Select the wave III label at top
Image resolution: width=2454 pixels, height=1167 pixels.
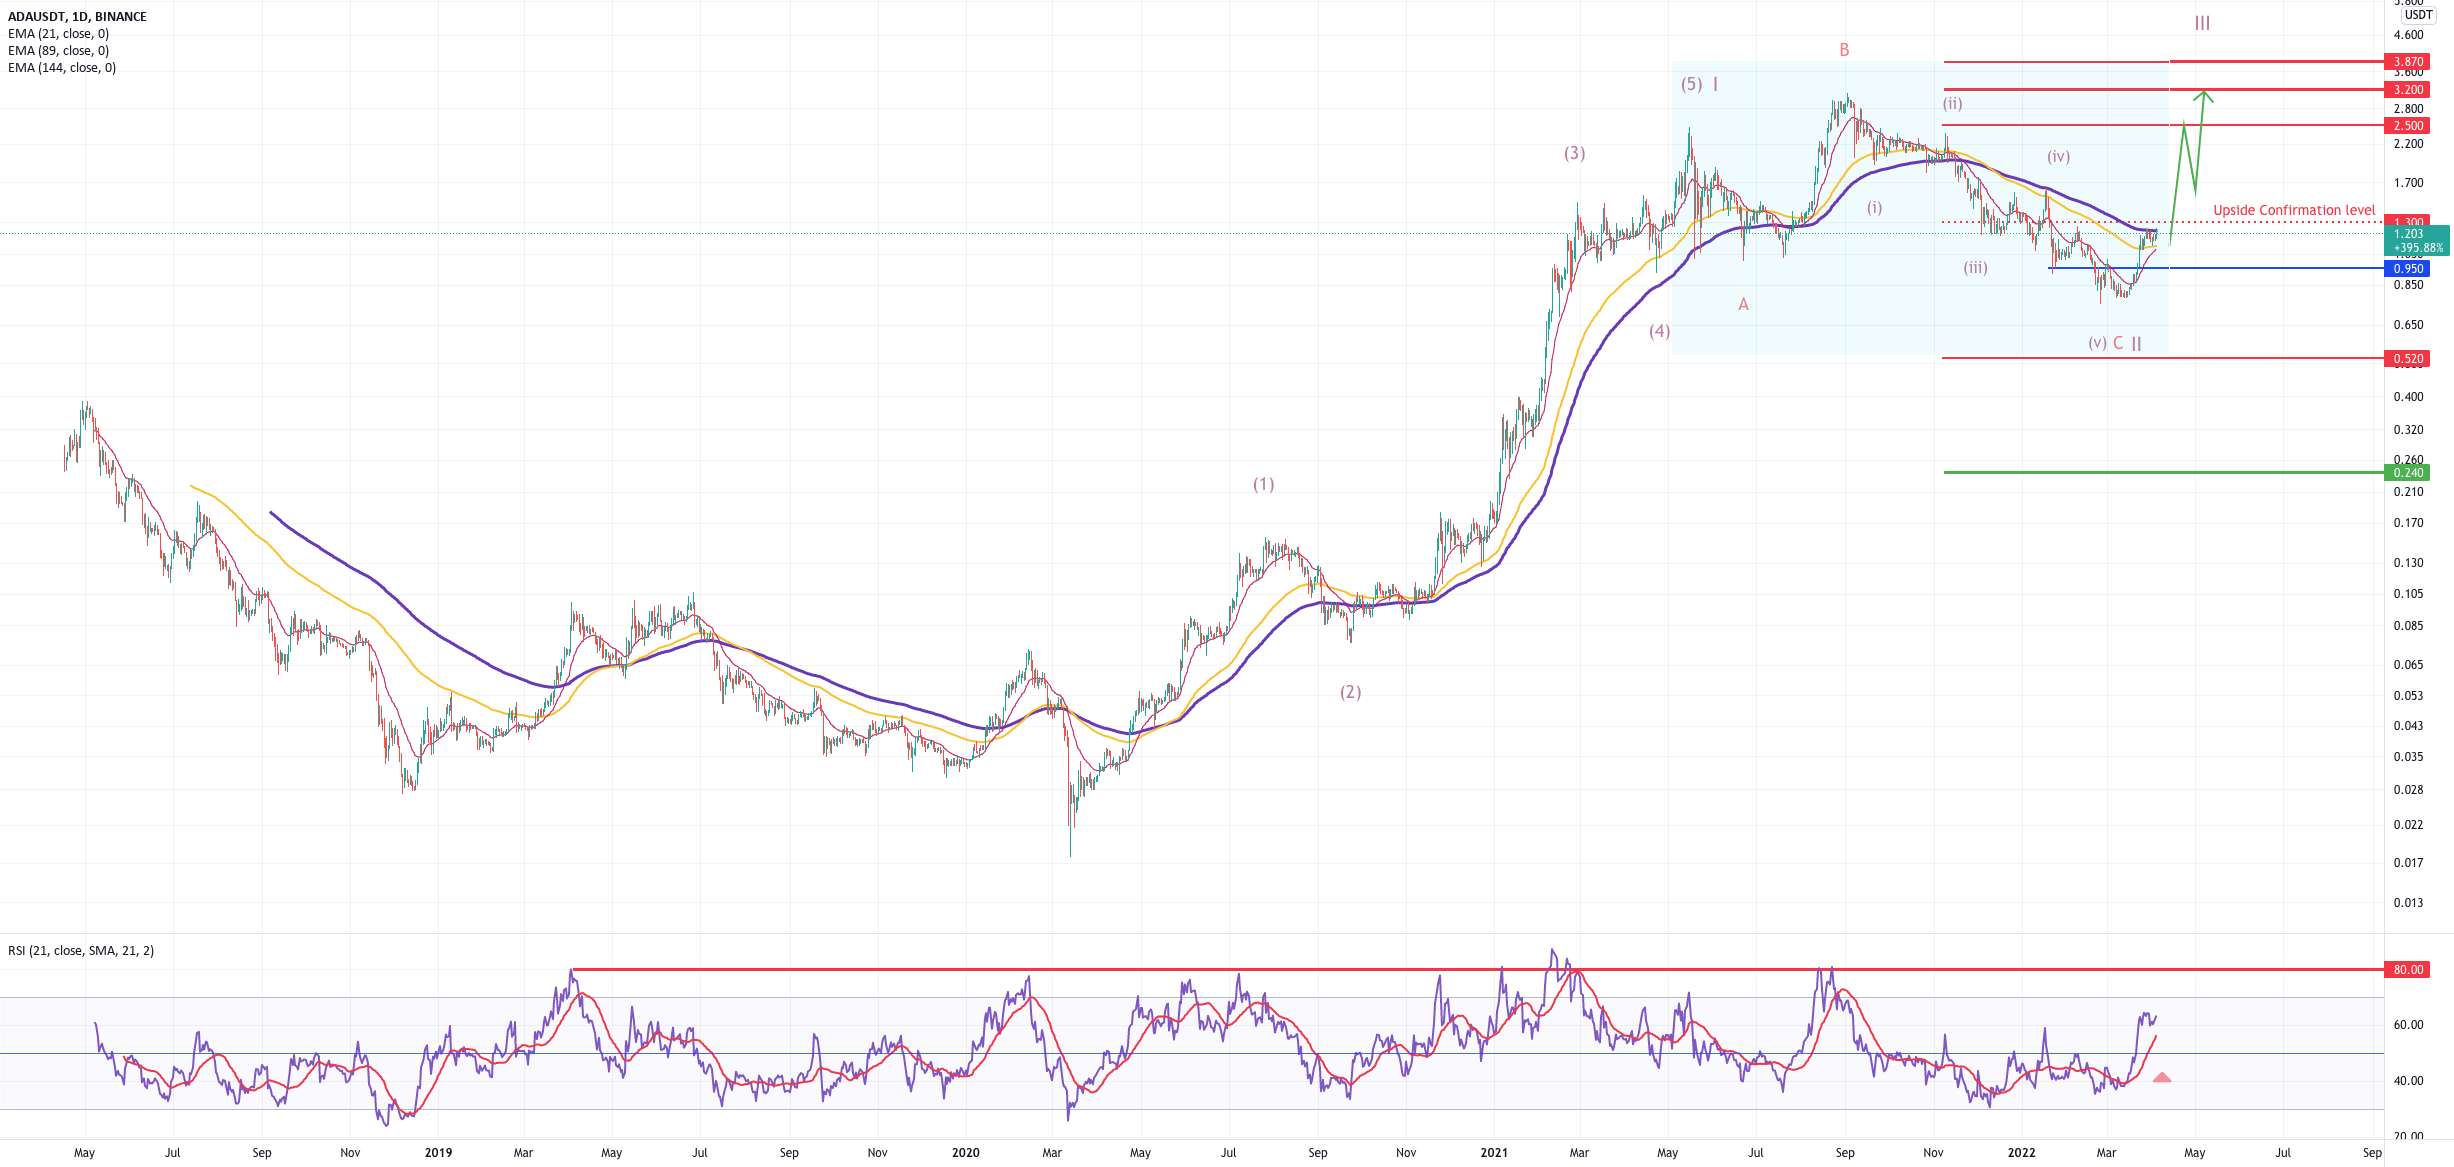pos(2202,23)
